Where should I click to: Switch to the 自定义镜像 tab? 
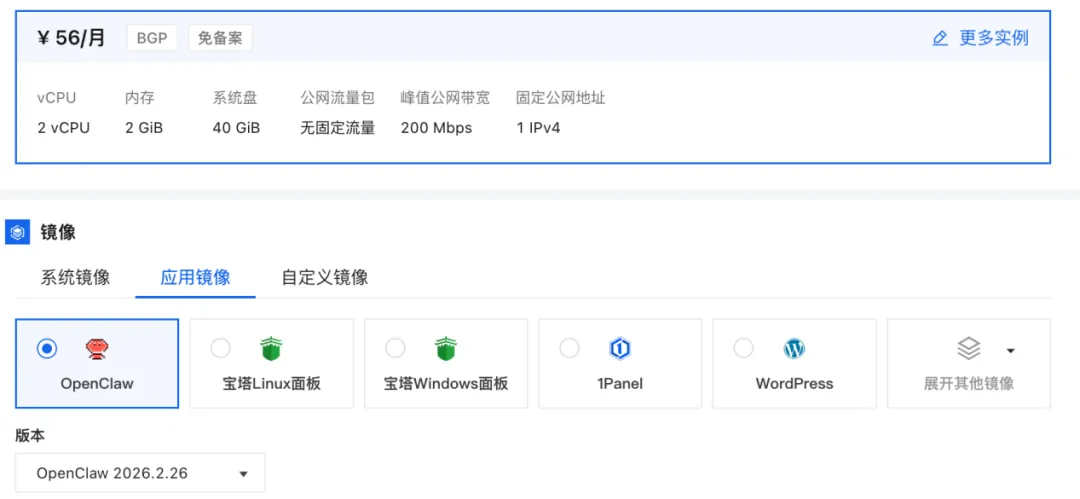click(324, 278)
